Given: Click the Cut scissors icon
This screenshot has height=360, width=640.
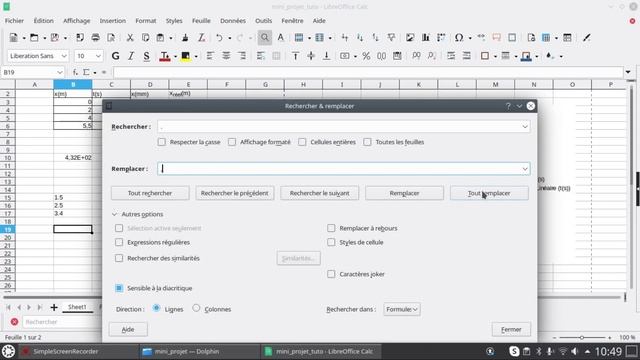Looking at the screenshot, I should coord(130,38).
